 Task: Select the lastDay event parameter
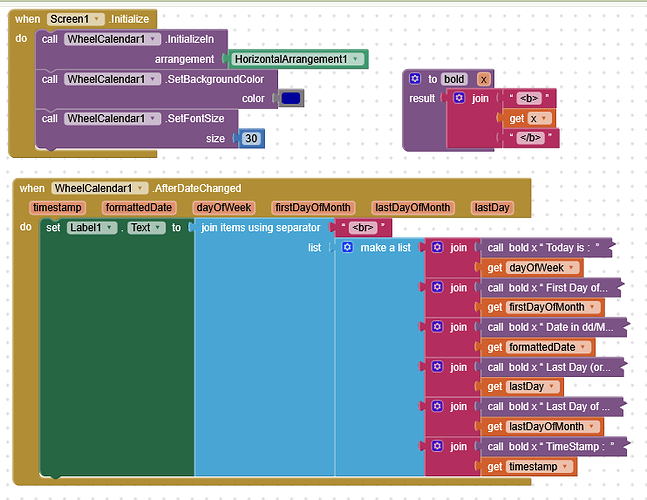point(492,208)
